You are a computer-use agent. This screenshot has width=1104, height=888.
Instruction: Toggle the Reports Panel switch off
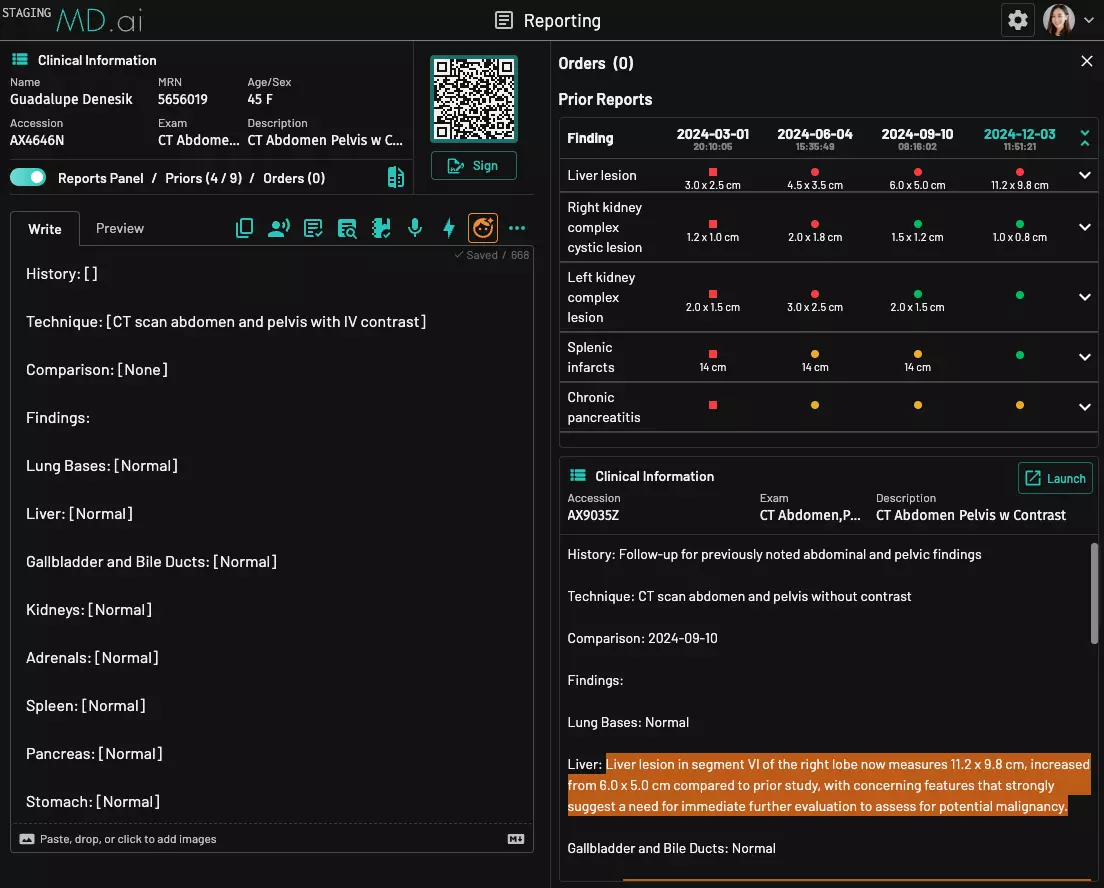(x=30, y=176)
